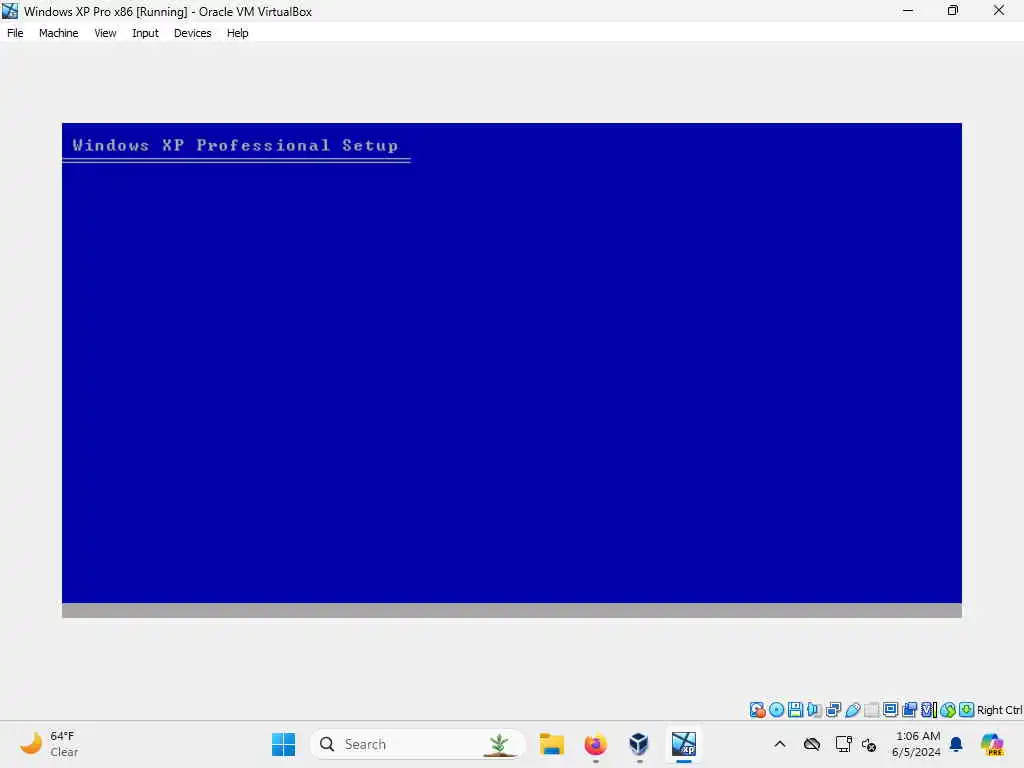Click inside the Windows XP Setup screen
1024x768 pixels.
click(x=512, y=370)
